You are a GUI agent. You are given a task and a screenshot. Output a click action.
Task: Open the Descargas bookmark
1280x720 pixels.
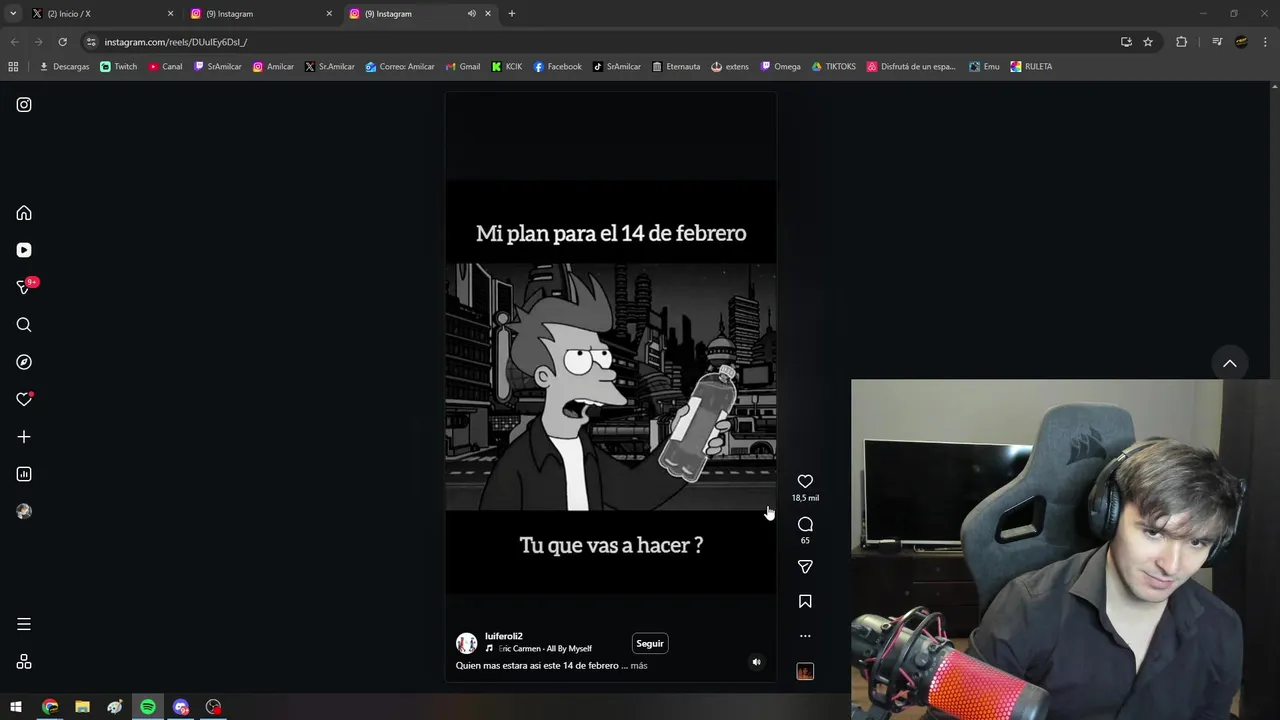[64, 67]
